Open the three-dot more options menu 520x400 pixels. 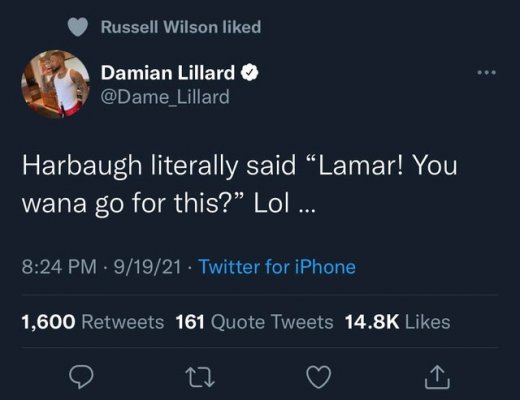tap(486, 72)
